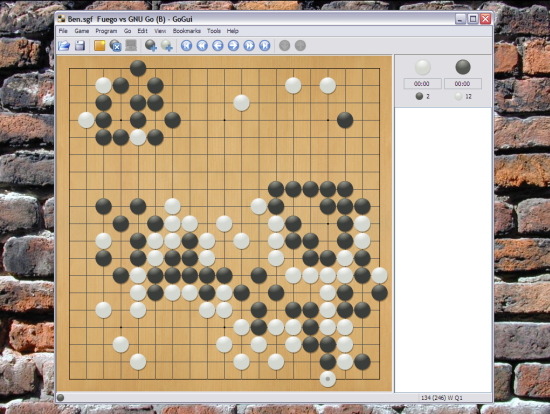Go forward ten moves
Viewport: 550px width, 414px height.
pyautogui.click(x=249, y=46)
